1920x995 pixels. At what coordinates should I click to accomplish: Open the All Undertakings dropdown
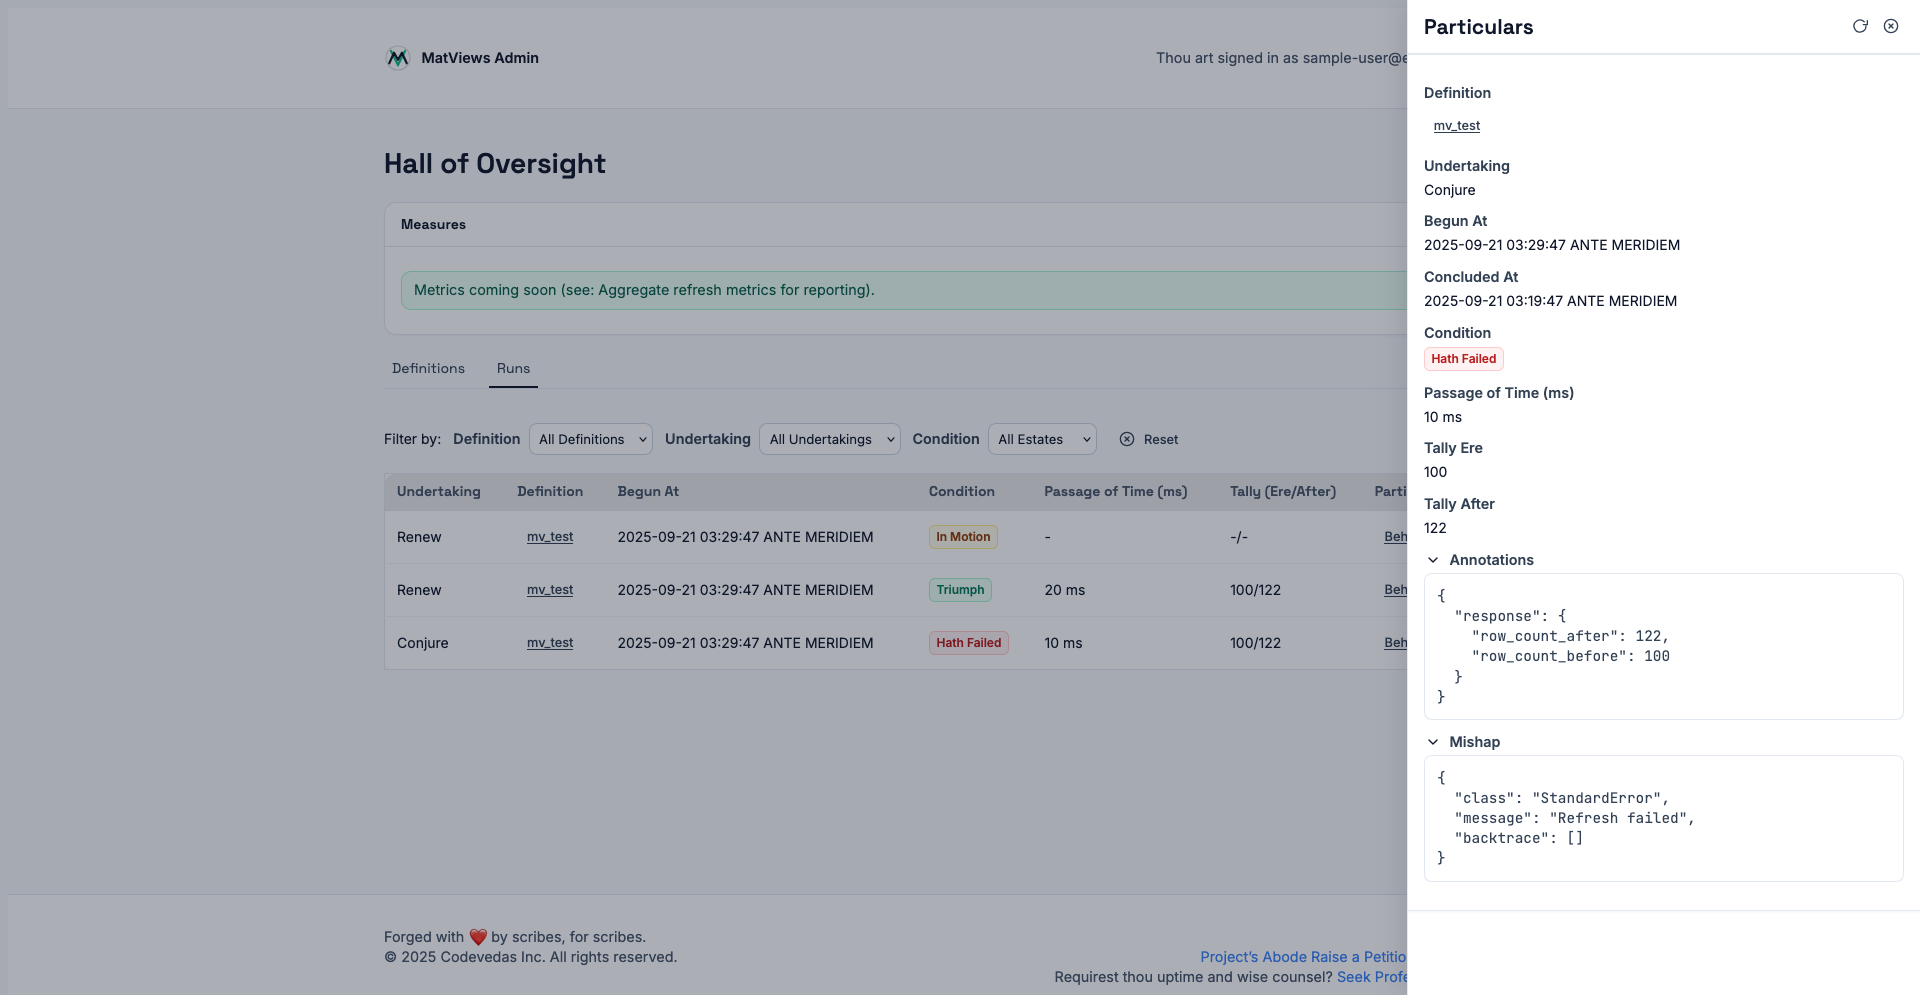click(829, 439)
